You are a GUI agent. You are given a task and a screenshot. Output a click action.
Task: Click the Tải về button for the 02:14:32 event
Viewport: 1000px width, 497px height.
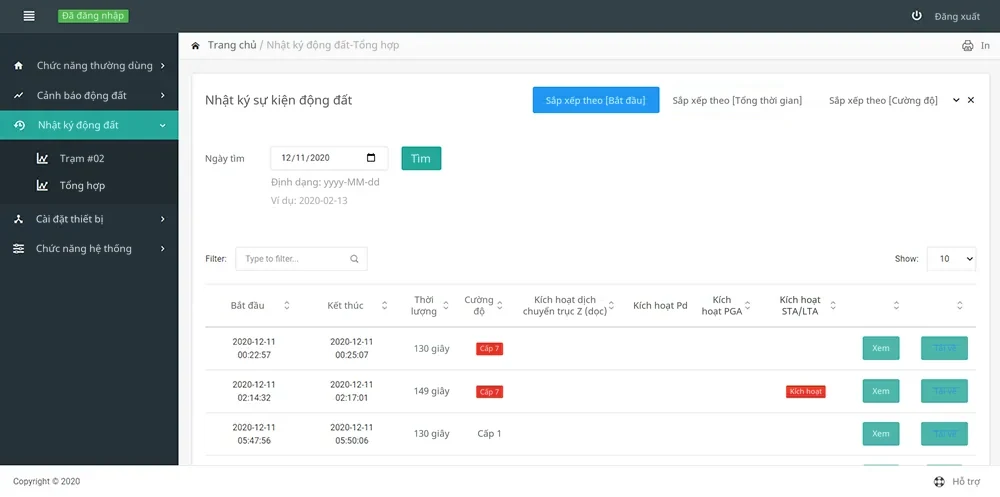coord(945,391)
